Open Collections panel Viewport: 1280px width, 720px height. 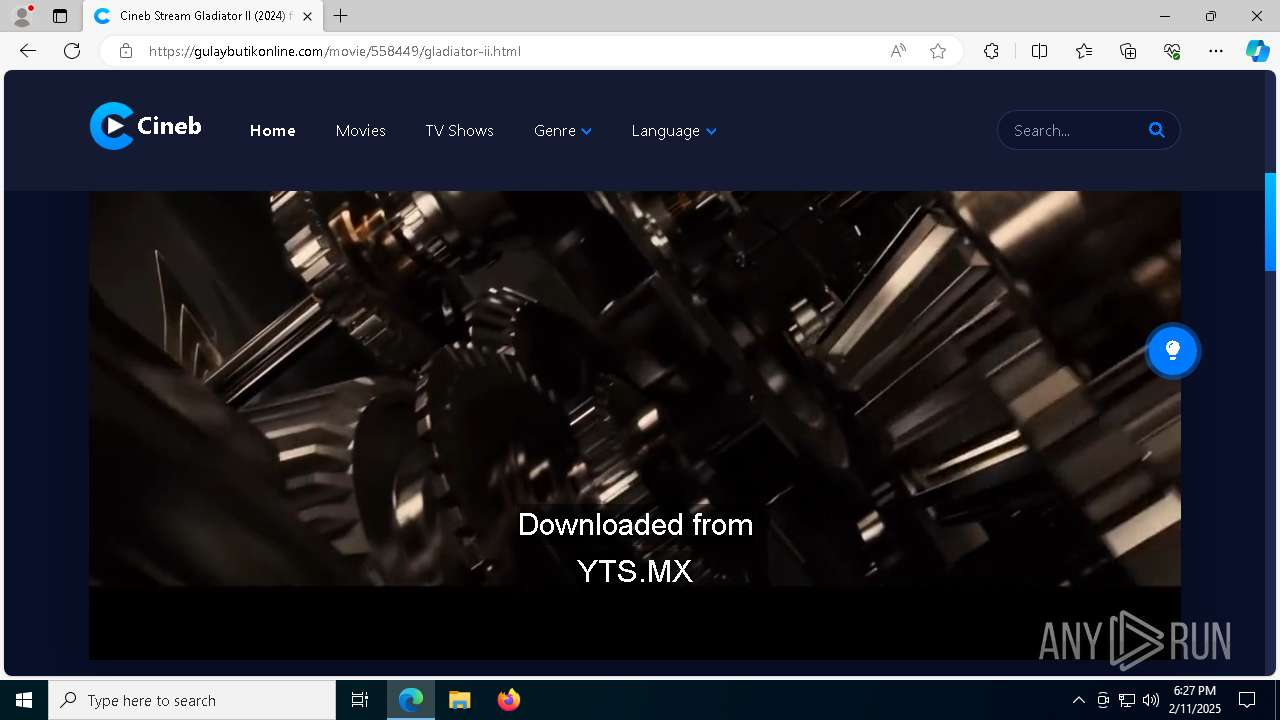tap(1128, 51)
